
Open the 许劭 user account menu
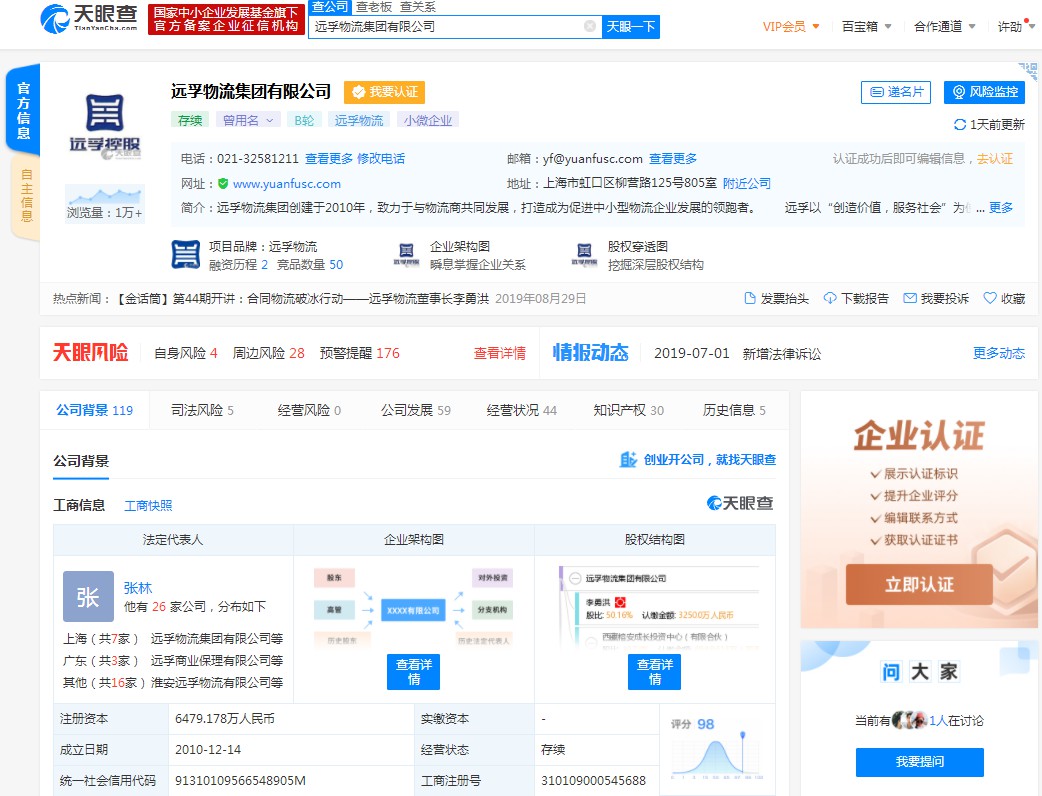1015,27
